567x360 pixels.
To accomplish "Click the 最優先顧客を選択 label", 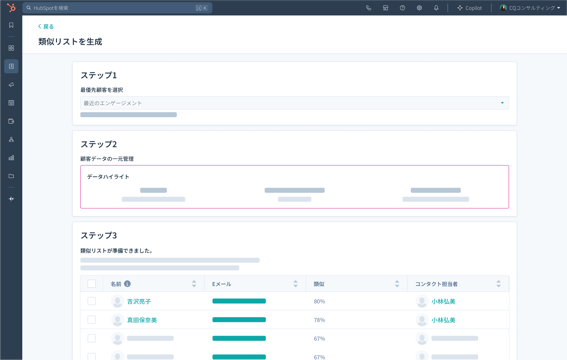I will [102, 90].
